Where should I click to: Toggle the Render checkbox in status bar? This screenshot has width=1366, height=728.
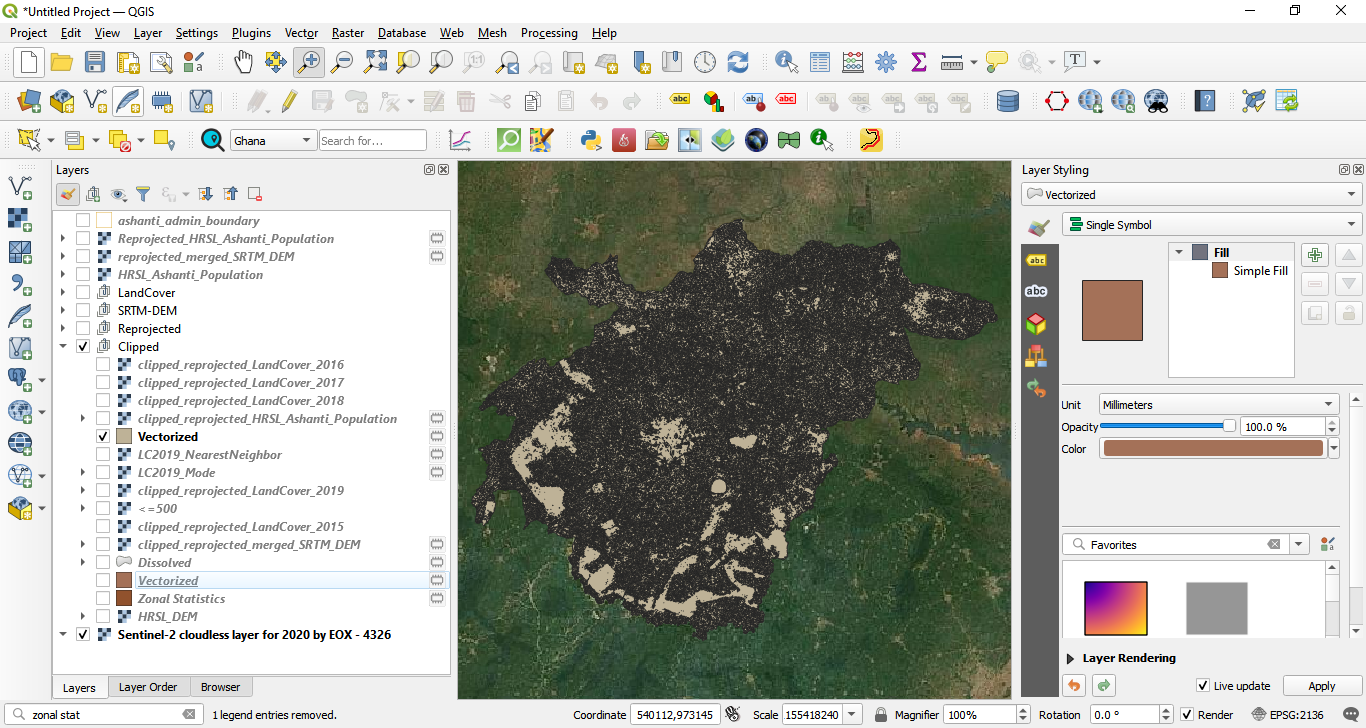(x=1187, y=715)
